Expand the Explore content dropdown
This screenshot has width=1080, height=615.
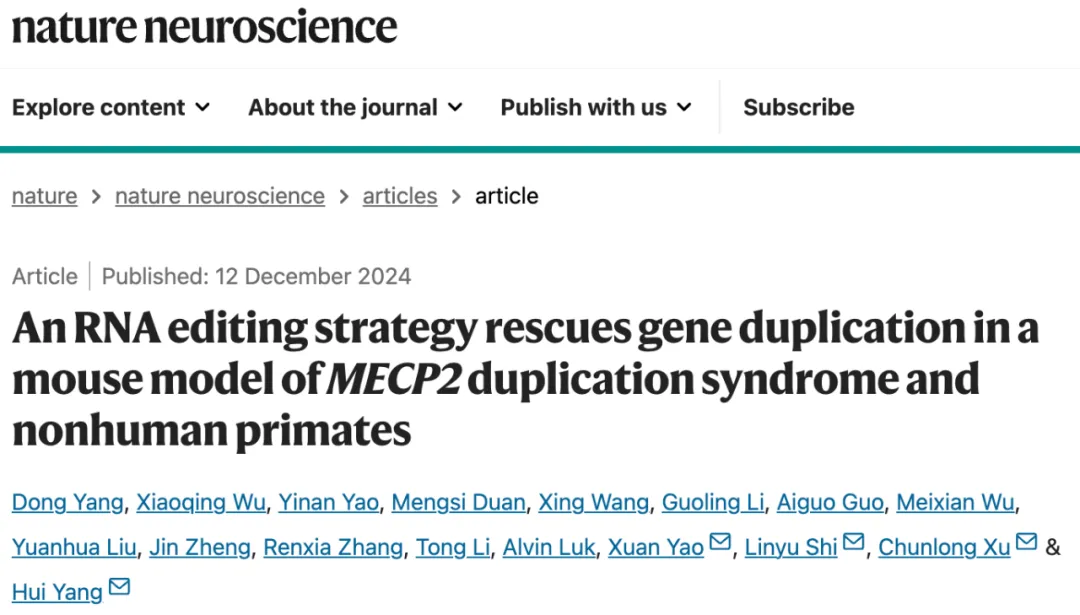[x=111, y=107]
